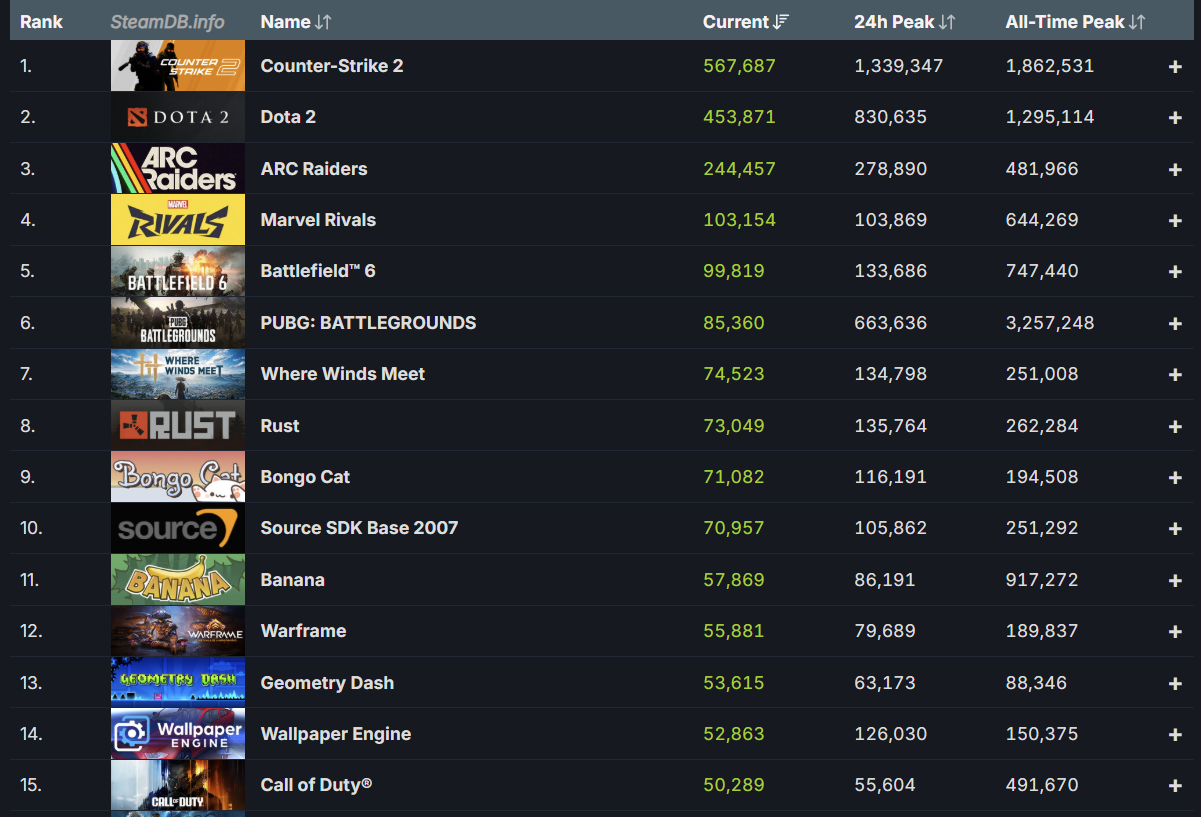Open the Battlefield 6 thumbnail image
Viewport: 1201px width, 817px height.
pos(178,271)
